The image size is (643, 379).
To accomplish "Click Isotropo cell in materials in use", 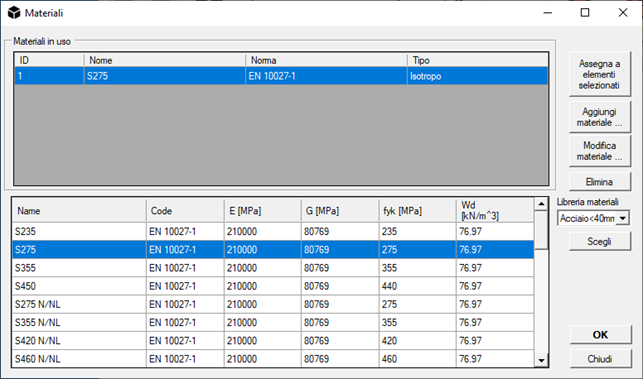I will (x=478, y=76).
